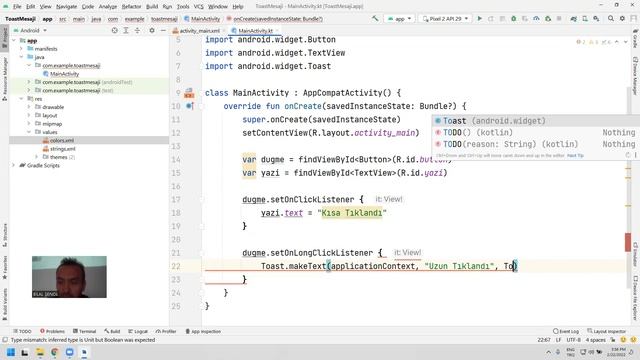Viewport: 640px width, 360px height.
Task: Toggle Device File Explorer side tab
Action: pos(636,298)
